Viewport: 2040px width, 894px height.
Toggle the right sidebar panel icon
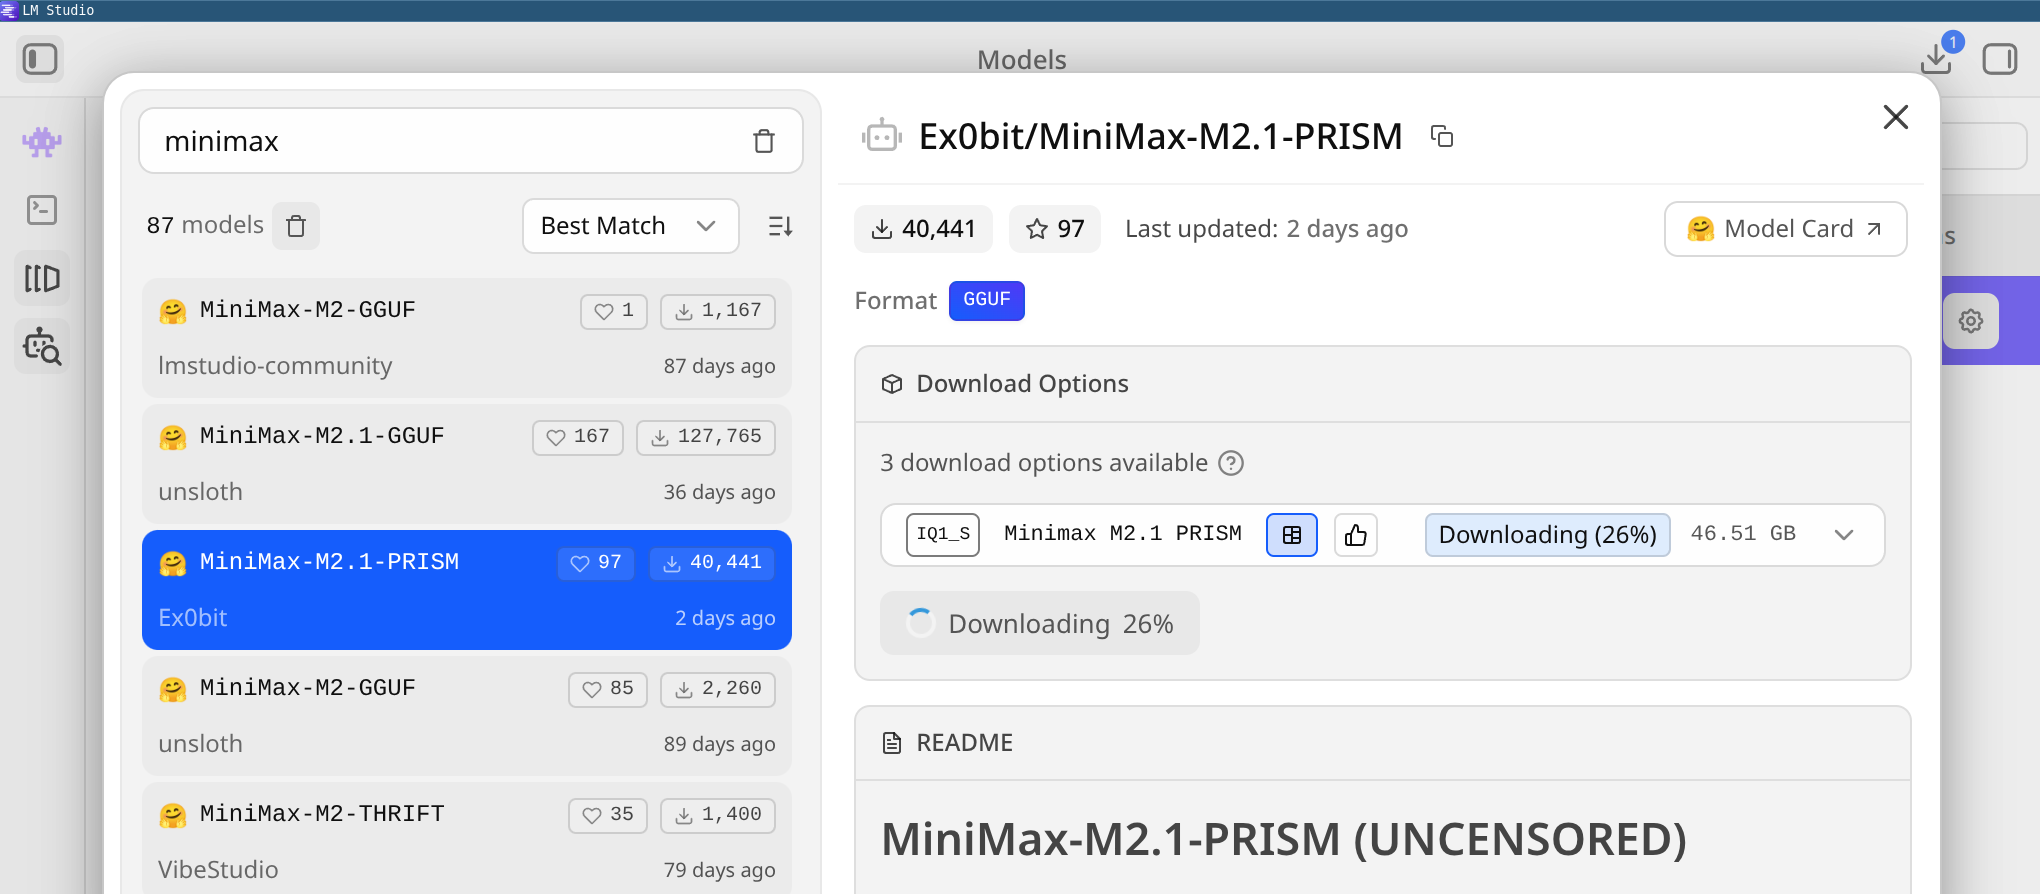(x=2000, y=59)
